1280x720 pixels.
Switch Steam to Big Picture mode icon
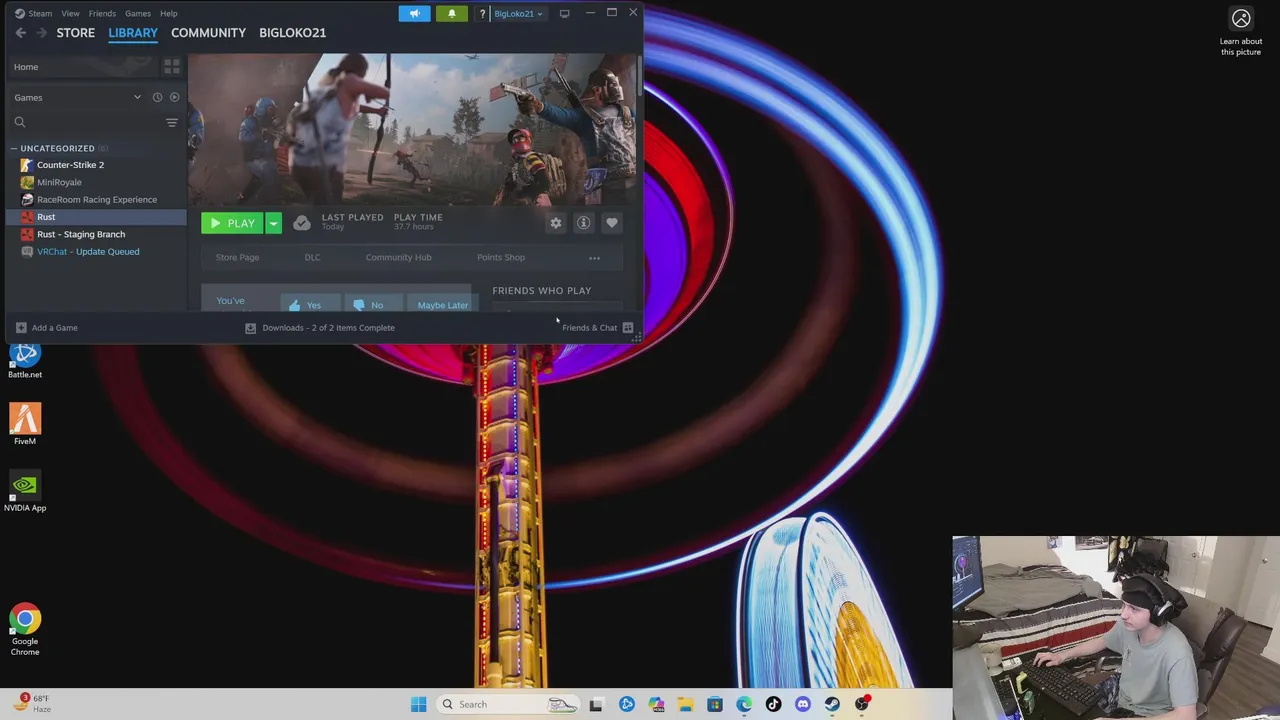click(x=564, y=13)
